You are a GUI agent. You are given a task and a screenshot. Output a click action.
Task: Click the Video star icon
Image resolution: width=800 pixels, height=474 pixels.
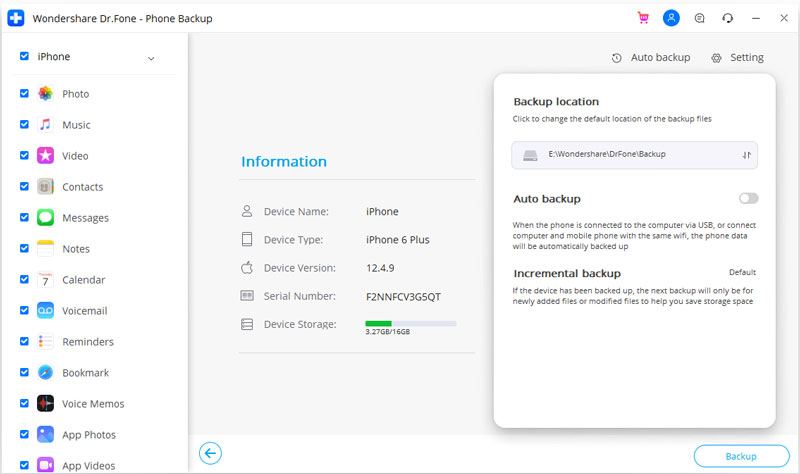click(45, 156)
